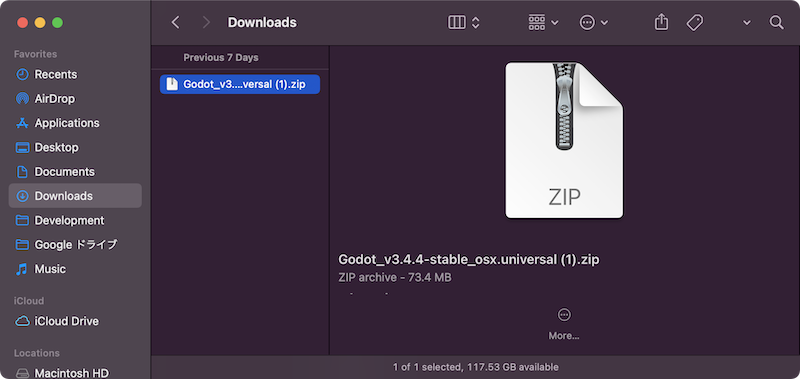Click the Share icon in toolbar
800x379 pixels.
pyautogui.click(x=661, y=22)
